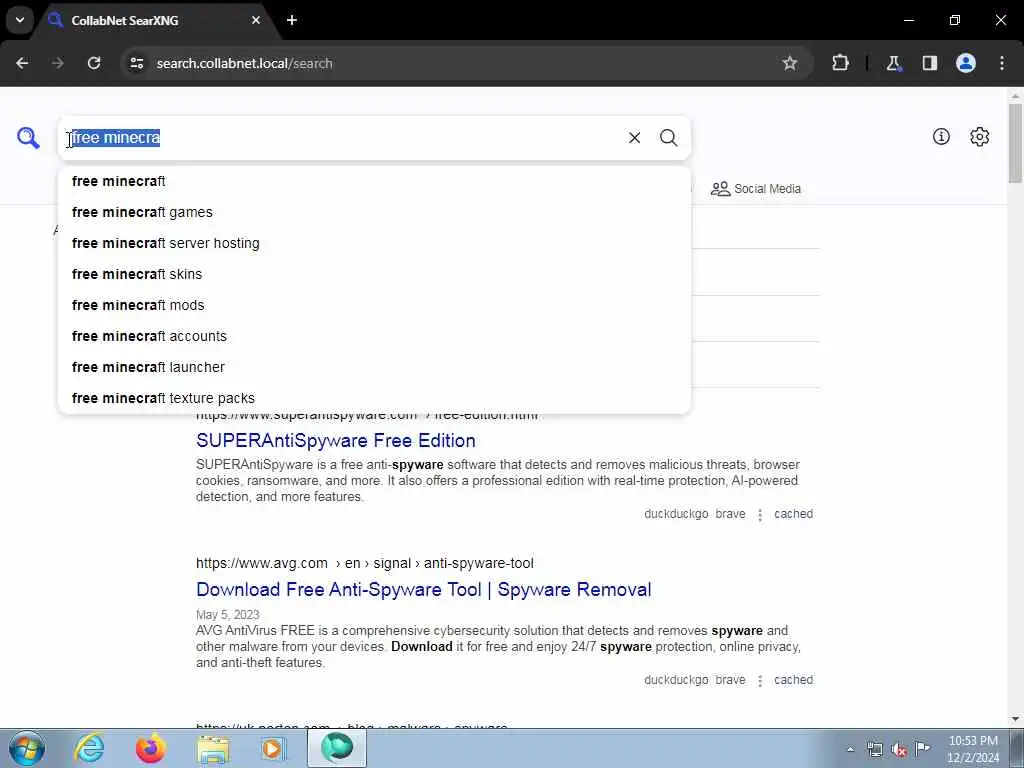Expand the tab search dropdown arrow

(x=20, y=20)
